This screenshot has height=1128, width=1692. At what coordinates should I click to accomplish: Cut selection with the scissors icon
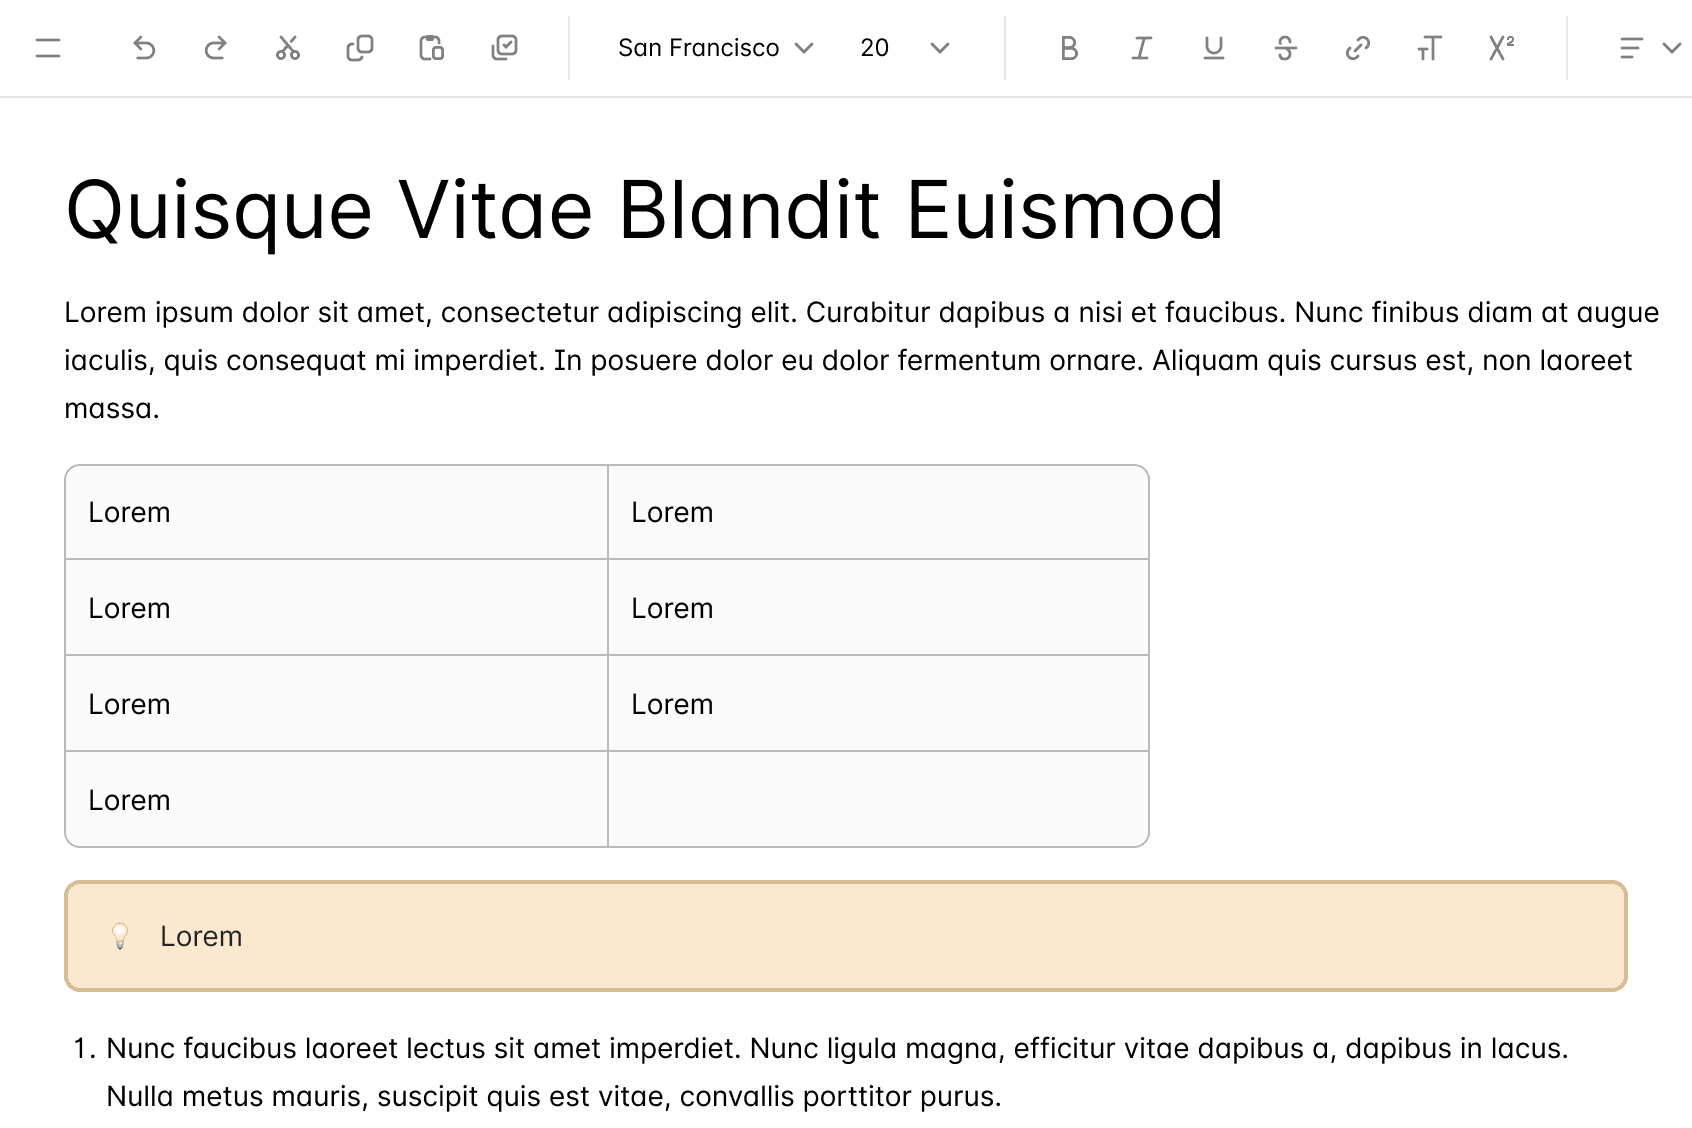tap(288, 48)
